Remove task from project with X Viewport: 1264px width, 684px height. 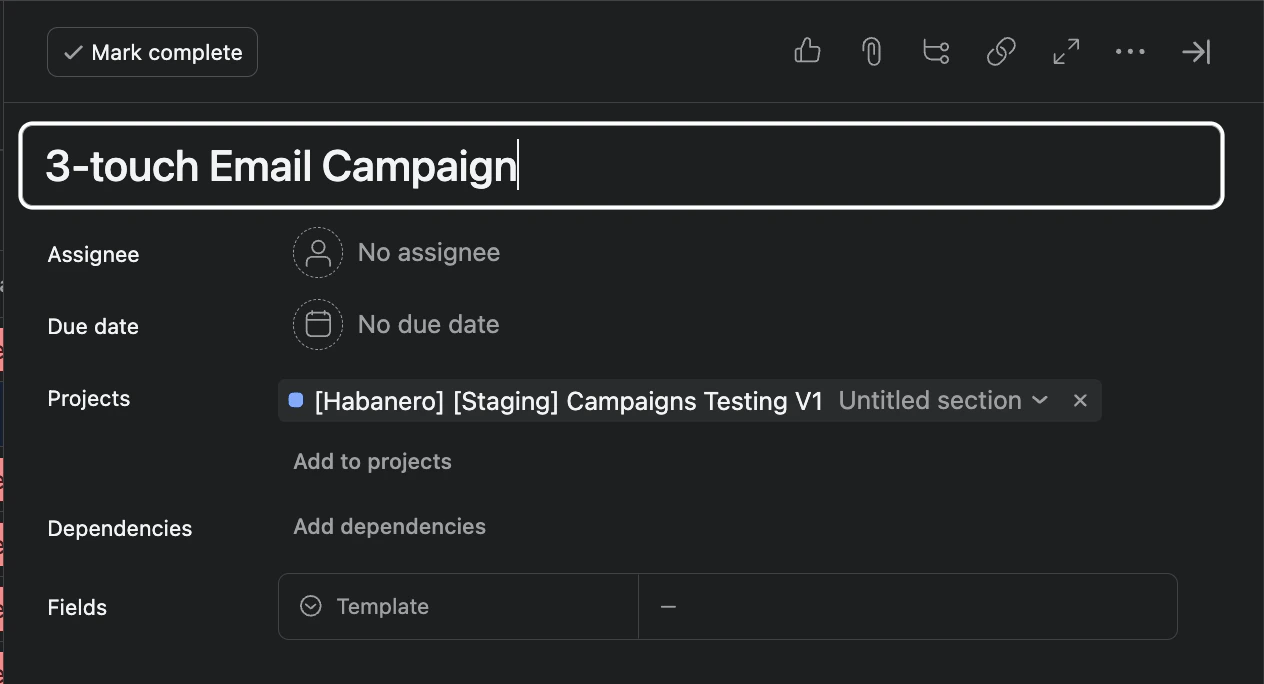tap(1080, 401)
